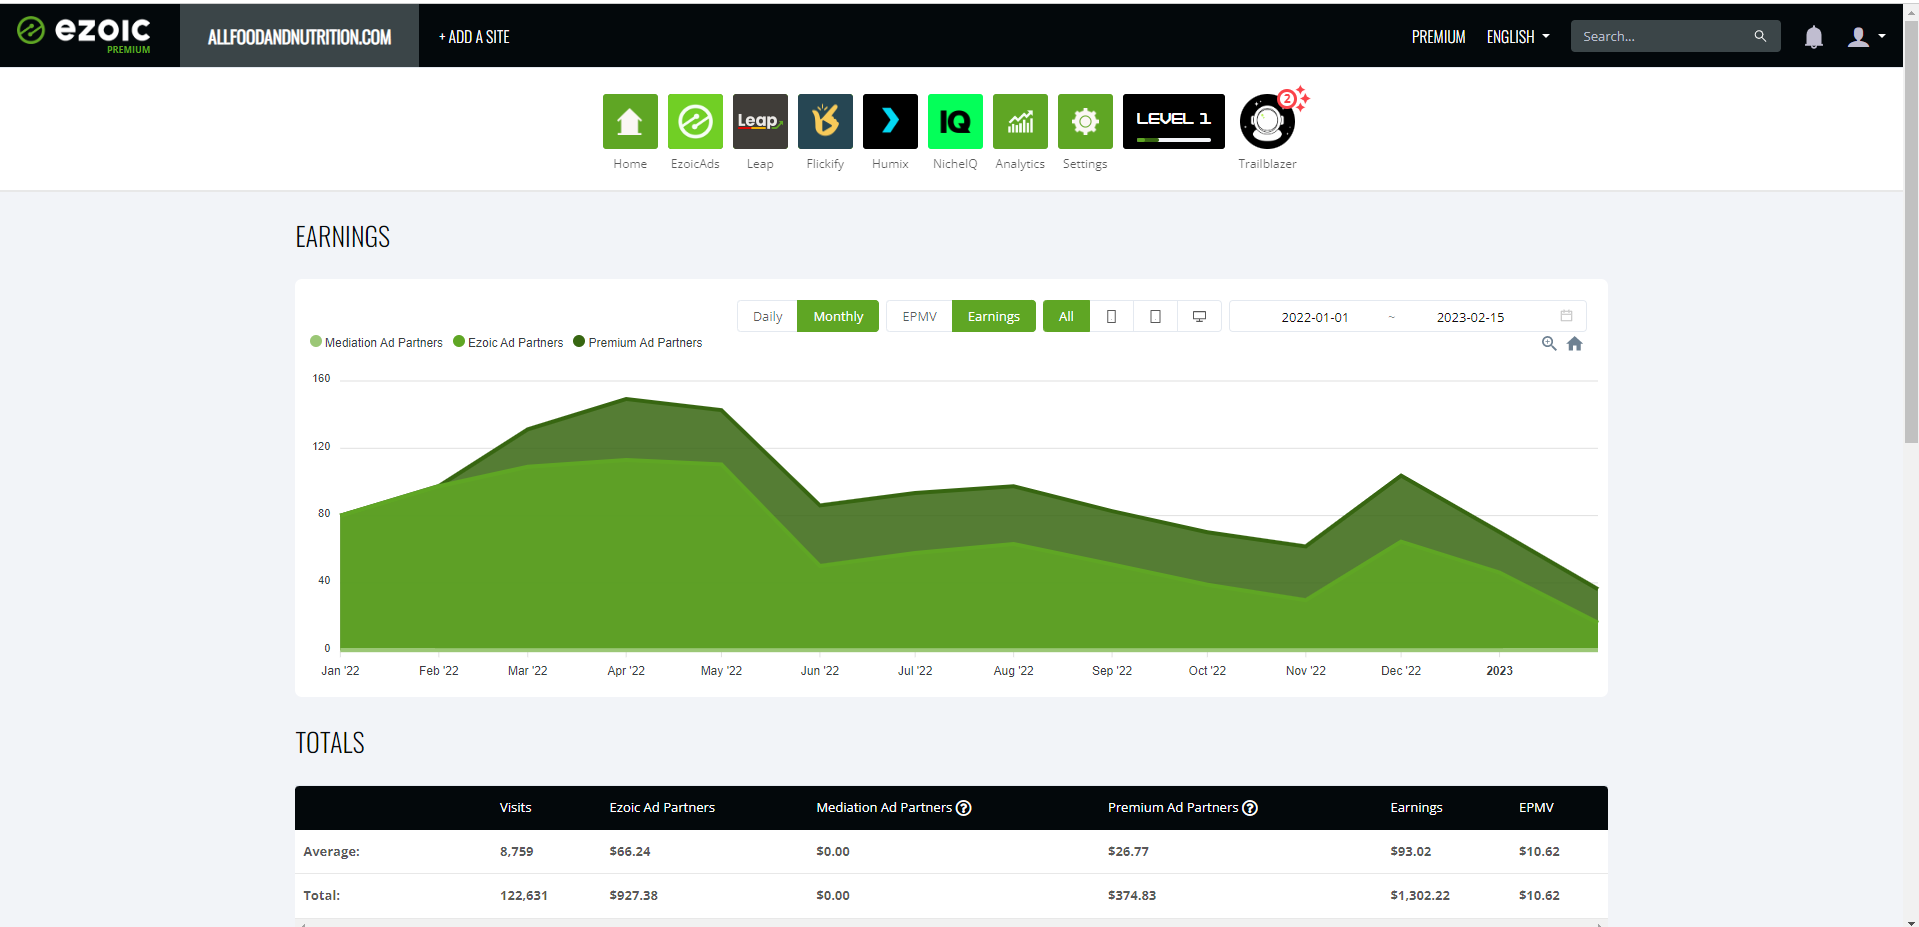Reset chart with the home icon
The width and height of the screenshot is (1919, 927).
pos(1575,343)
